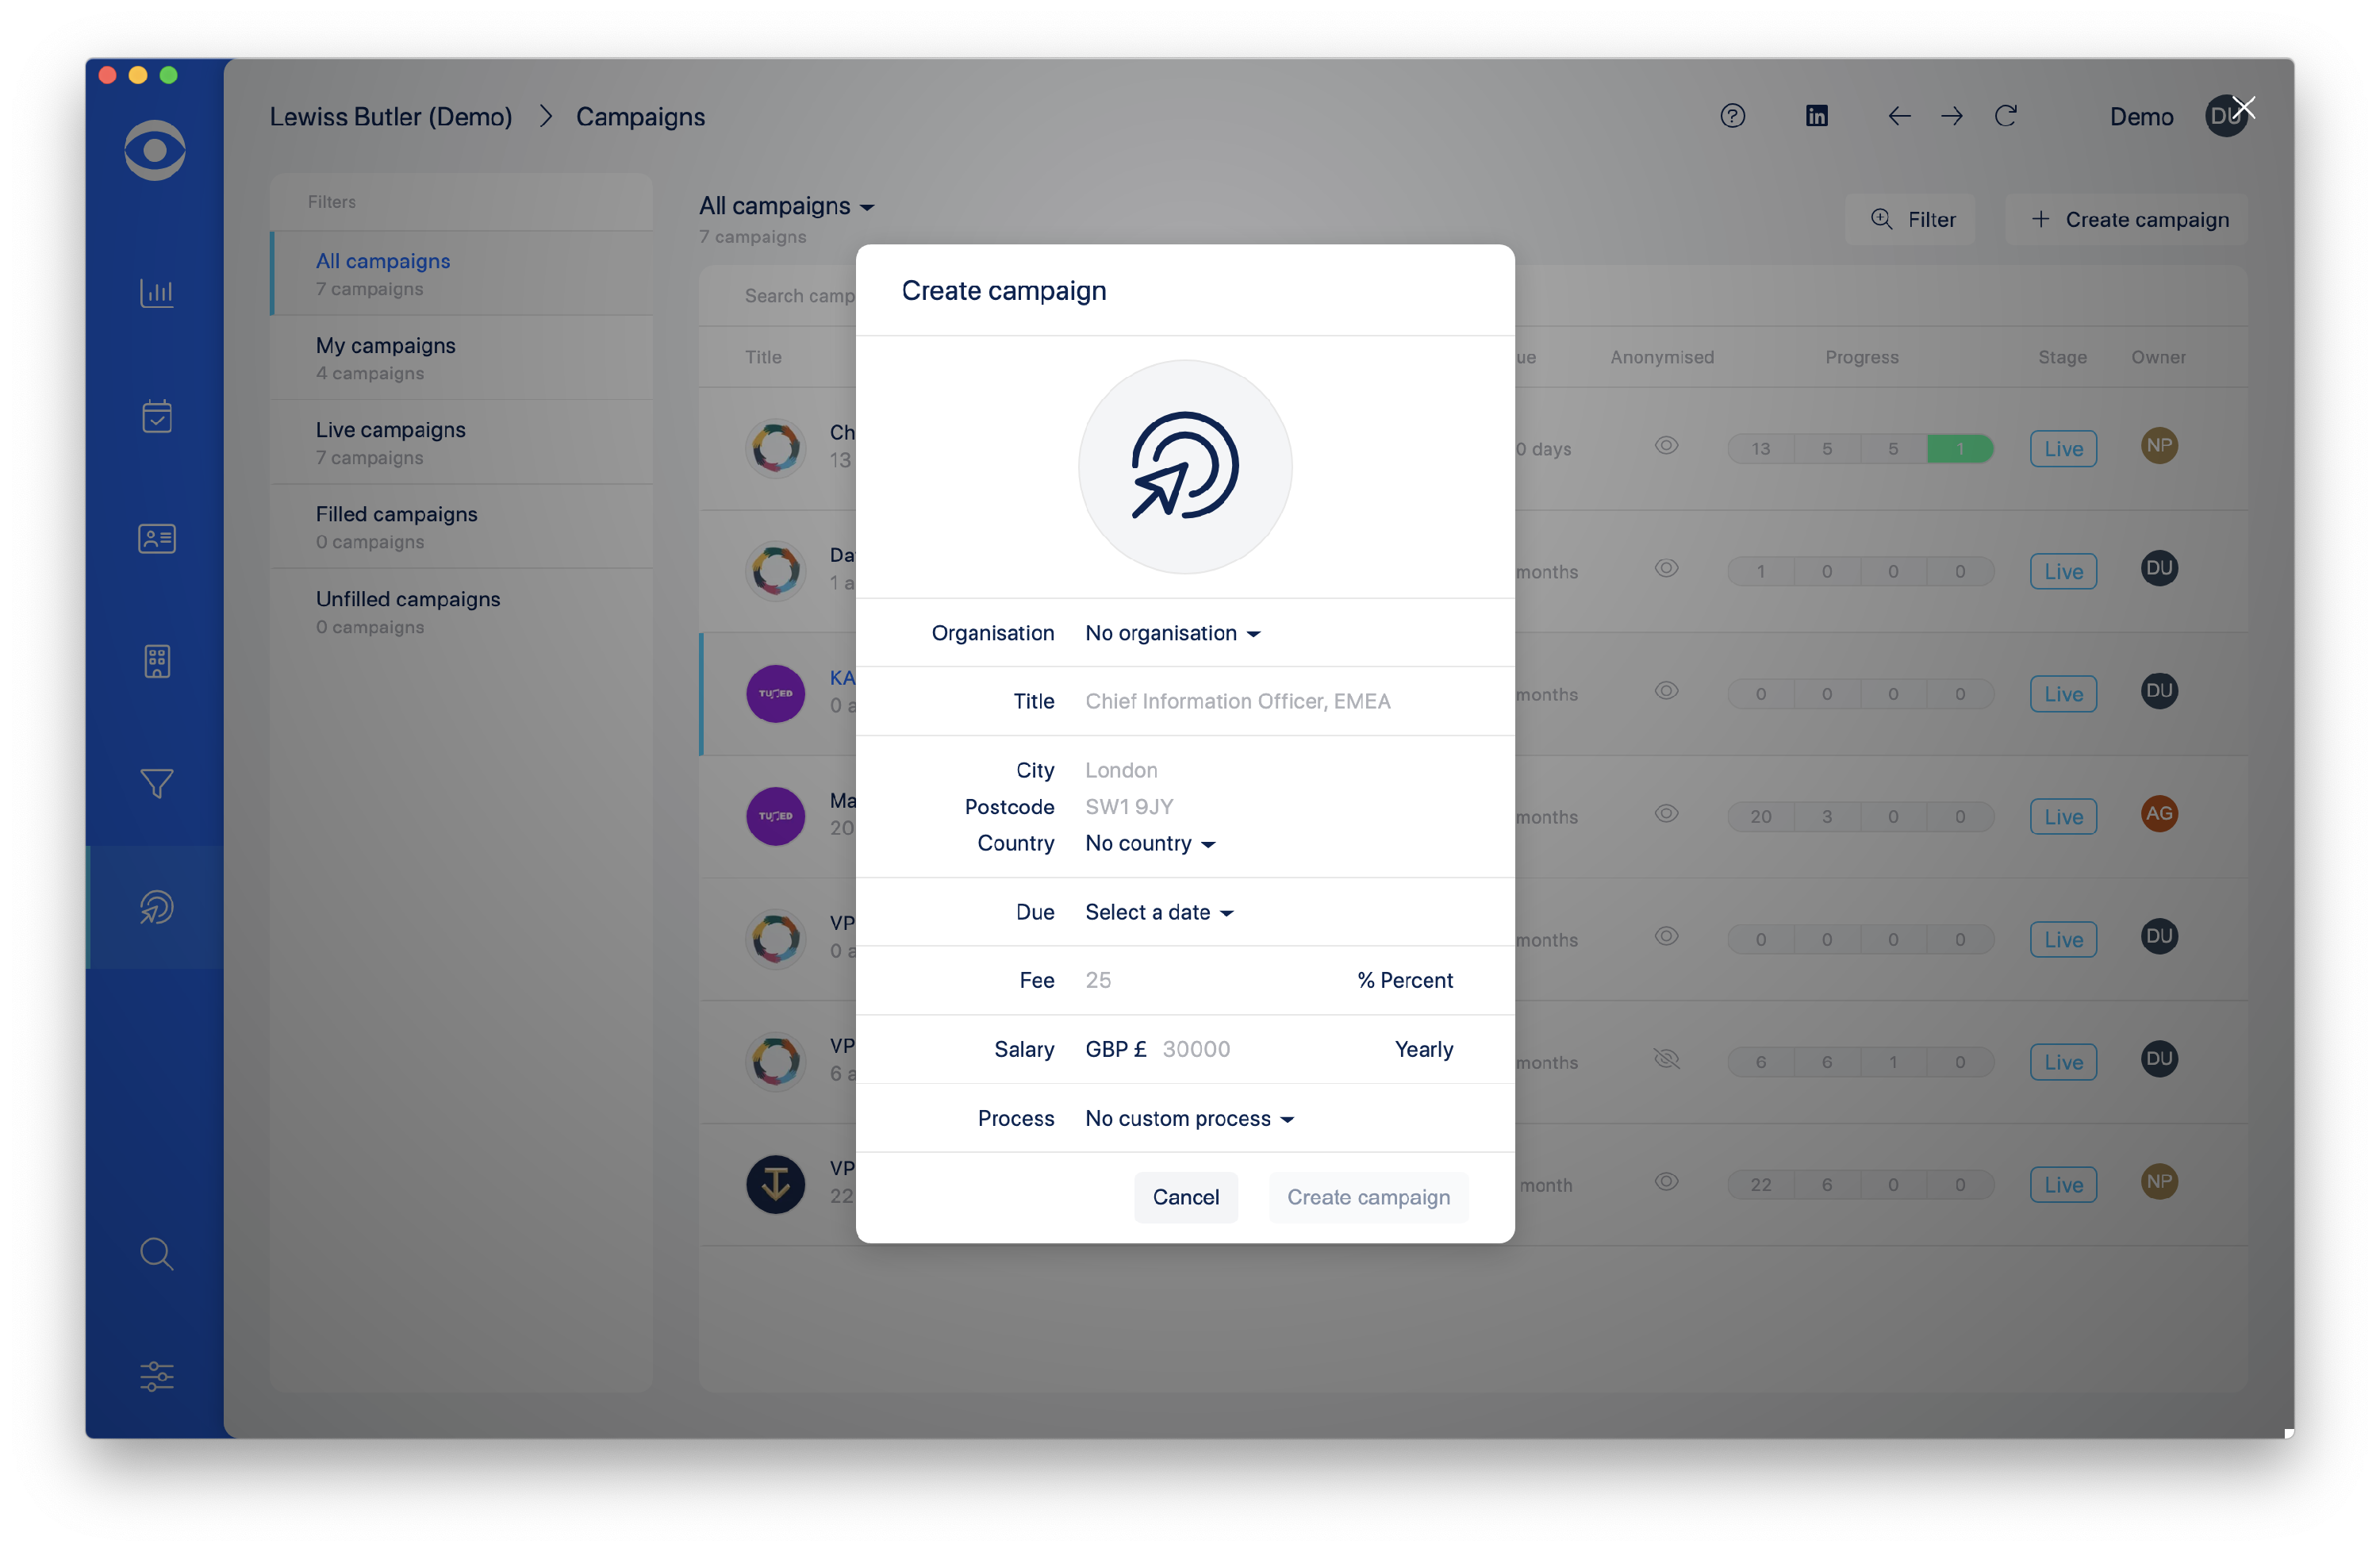Open the analytics bar chart sidebar icon
Viewport: 2380px width, 1552px height.
(156, 293)
